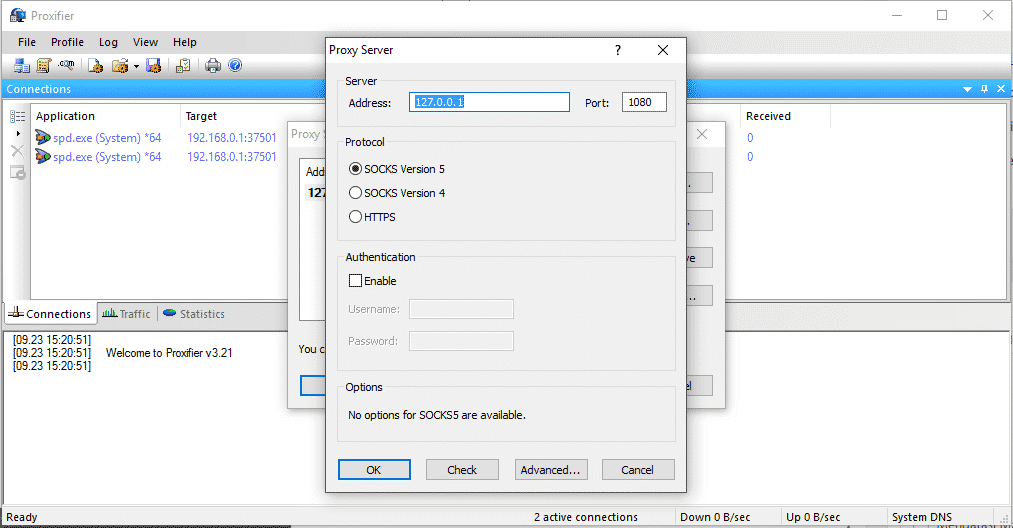Click the New Profile toolbar icon

click(x=96, y=66)
